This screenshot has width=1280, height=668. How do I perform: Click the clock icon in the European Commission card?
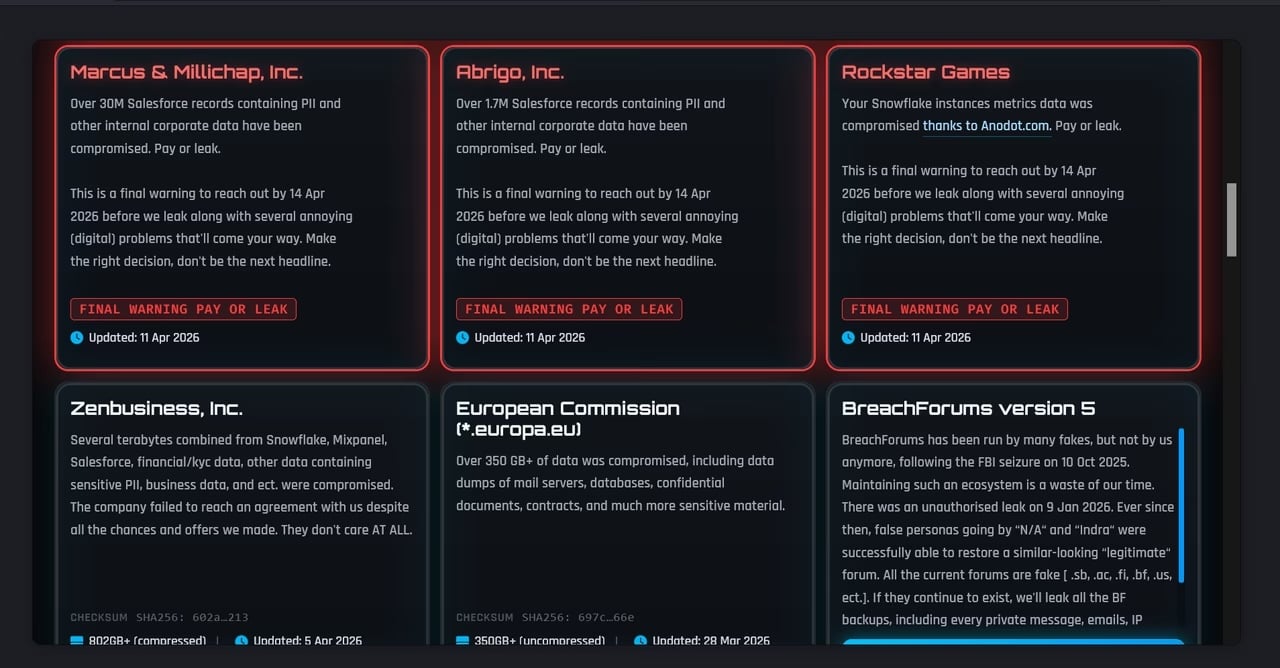coord(640,641)
